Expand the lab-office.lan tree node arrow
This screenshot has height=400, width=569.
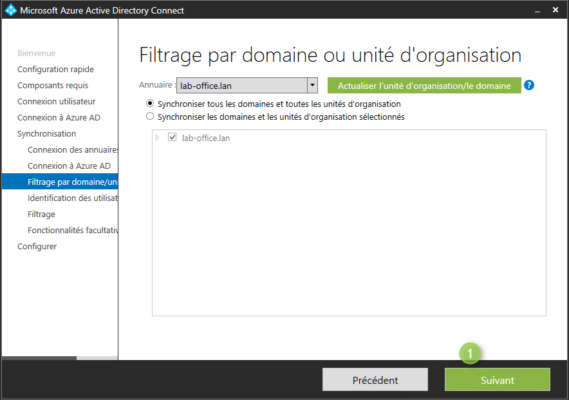tap(157, 138)
